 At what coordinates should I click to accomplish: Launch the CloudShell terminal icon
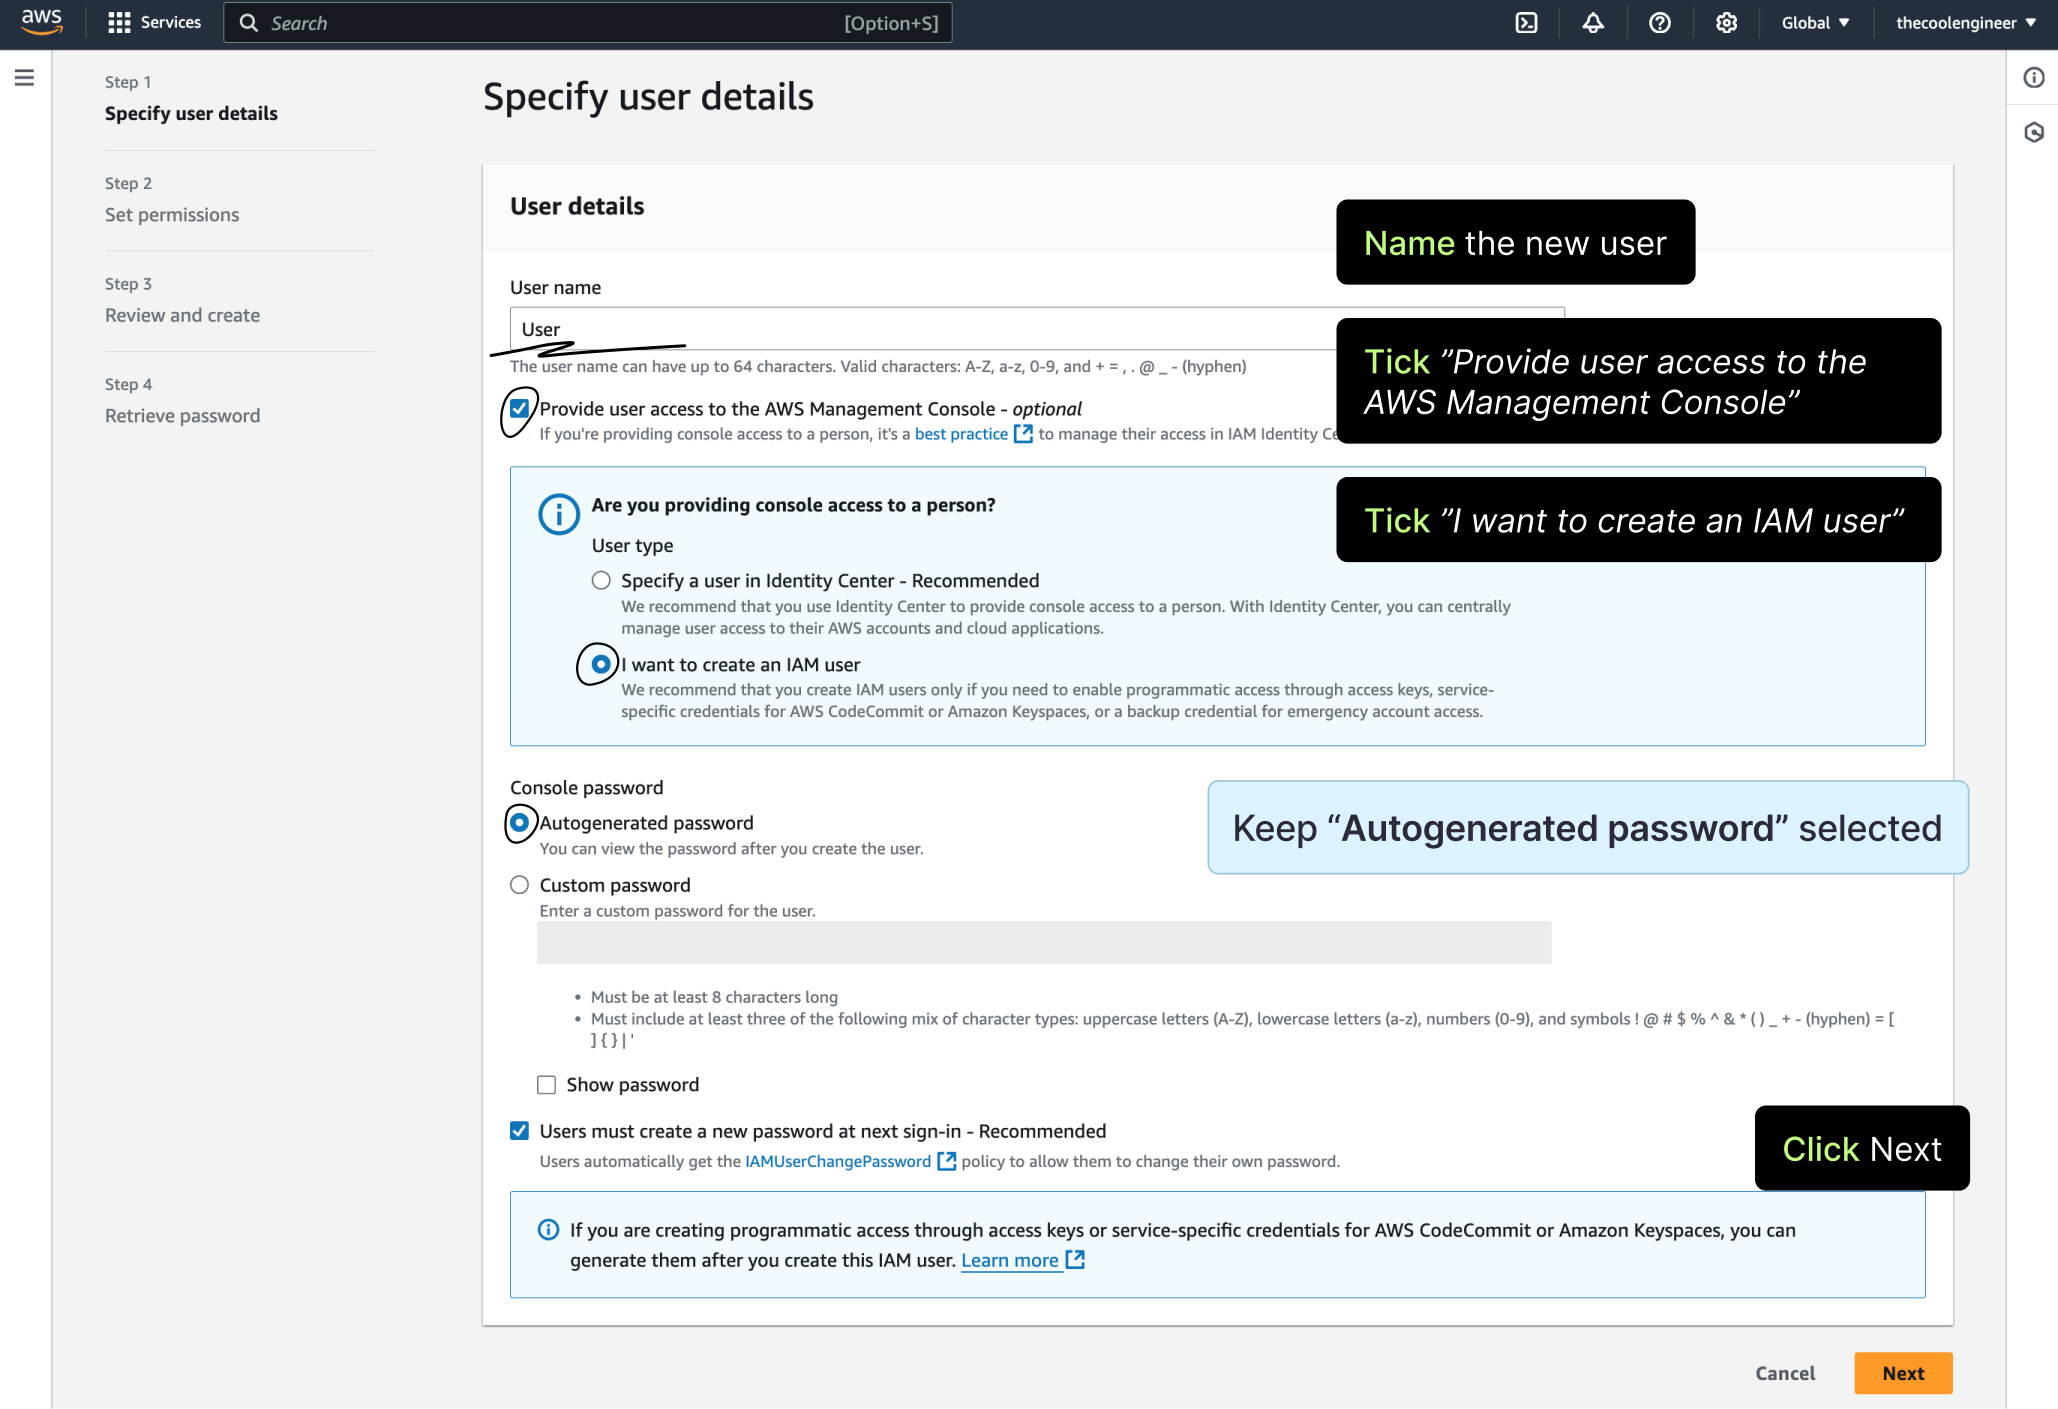(1526, 23)
